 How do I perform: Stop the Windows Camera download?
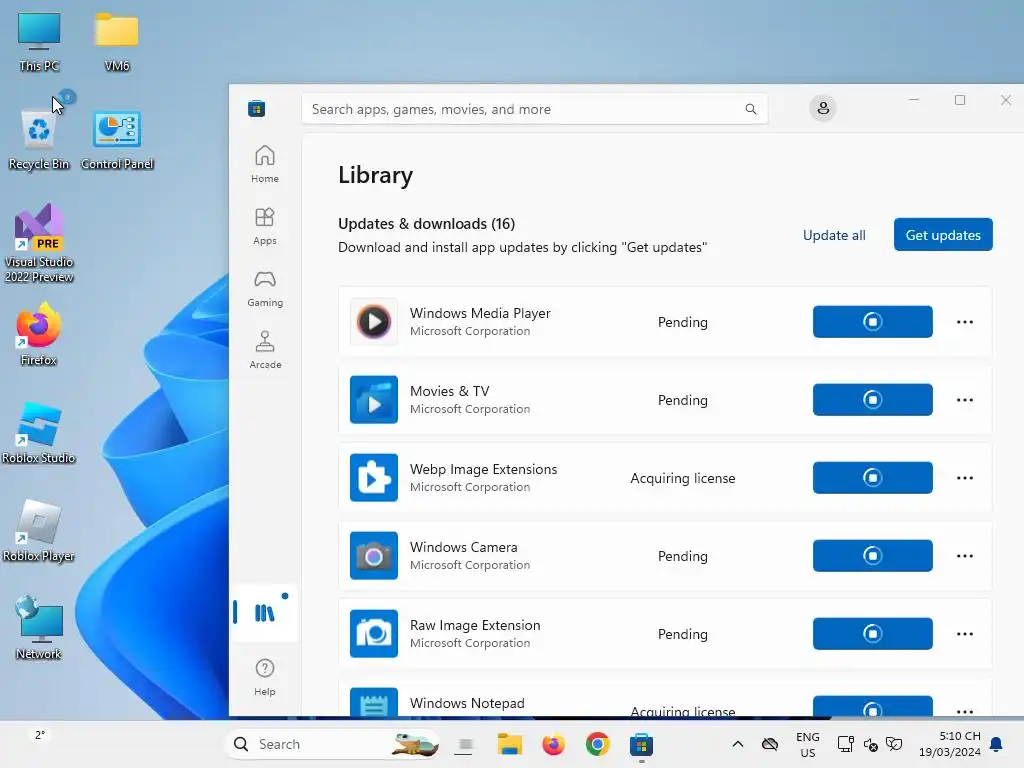(872, 556)
